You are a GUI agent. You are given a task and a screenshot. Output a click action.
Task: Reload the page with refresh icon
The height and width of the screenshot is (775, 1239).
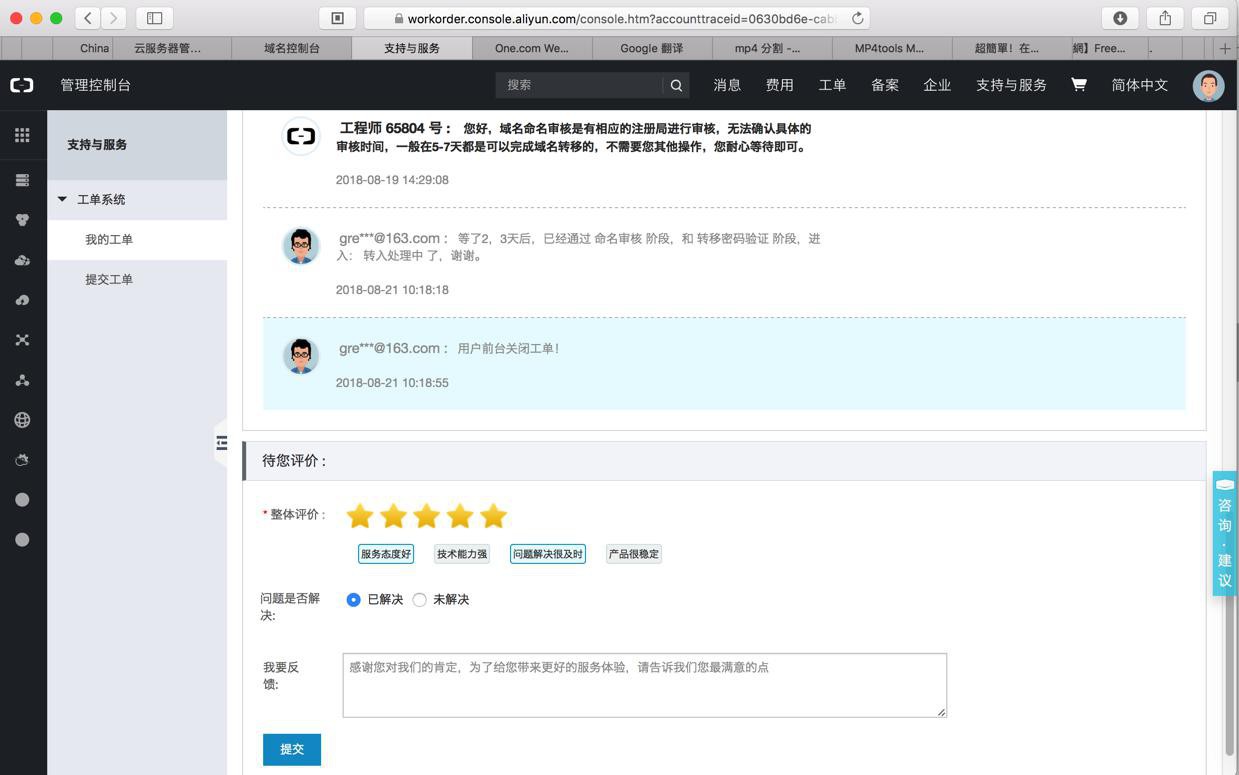tap(858, 18)
